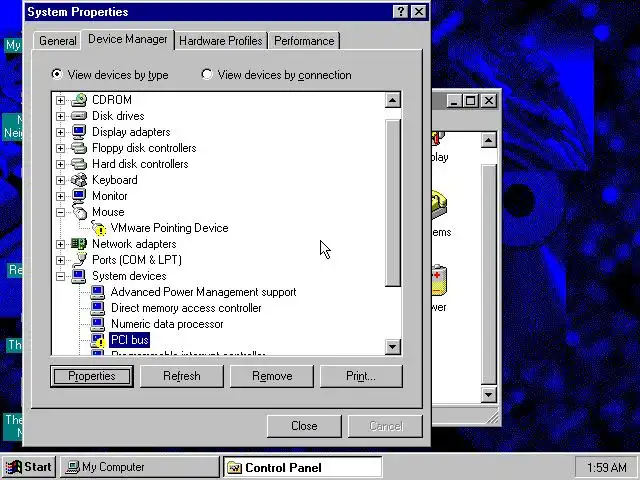Expand the Keyboard category

click(x=60, y=180)
